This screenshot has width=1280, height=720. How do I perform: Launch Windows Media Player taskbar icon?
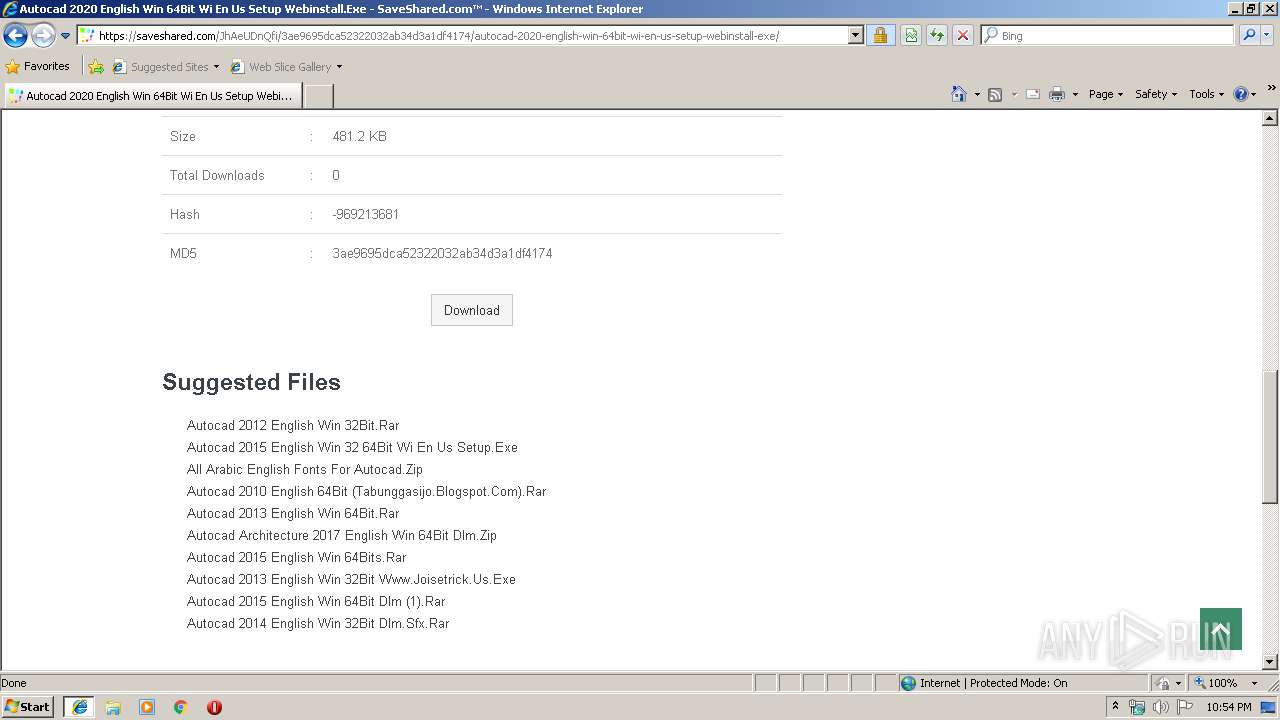click(x=147, y=707)
